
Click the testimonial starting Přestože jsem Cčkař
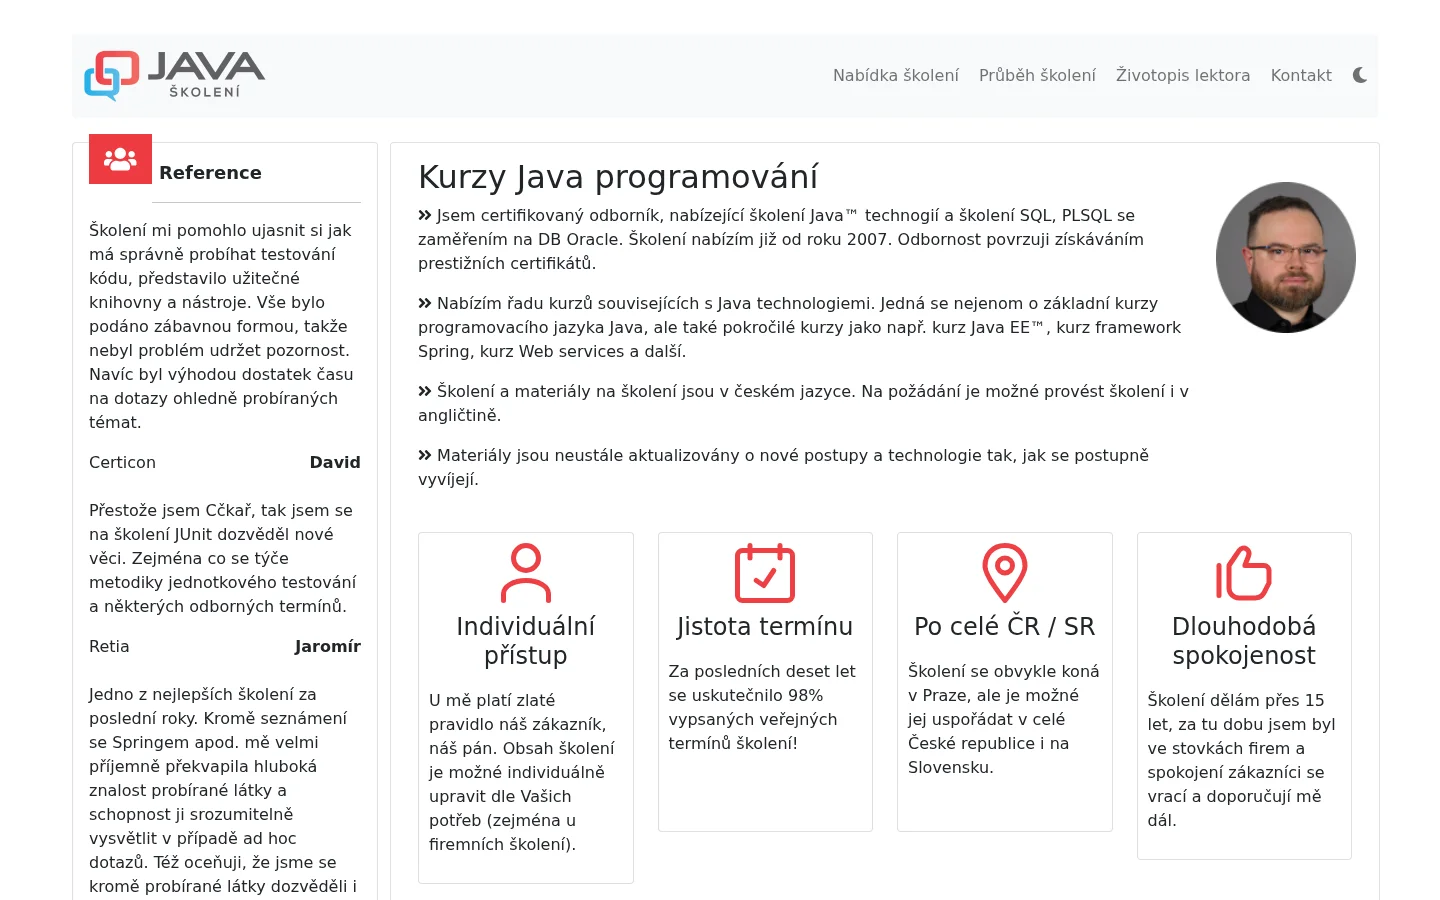[x=224, y=558]
